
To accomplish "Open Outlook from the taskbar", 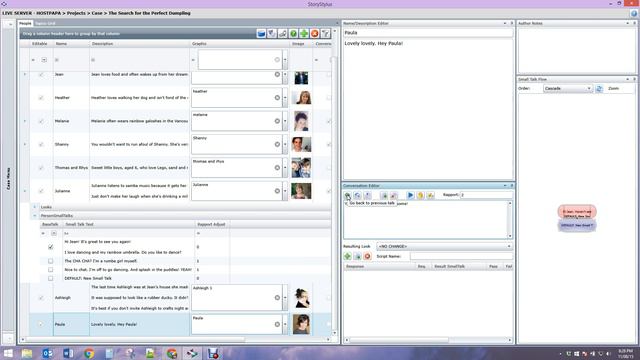I will (47, 353).
